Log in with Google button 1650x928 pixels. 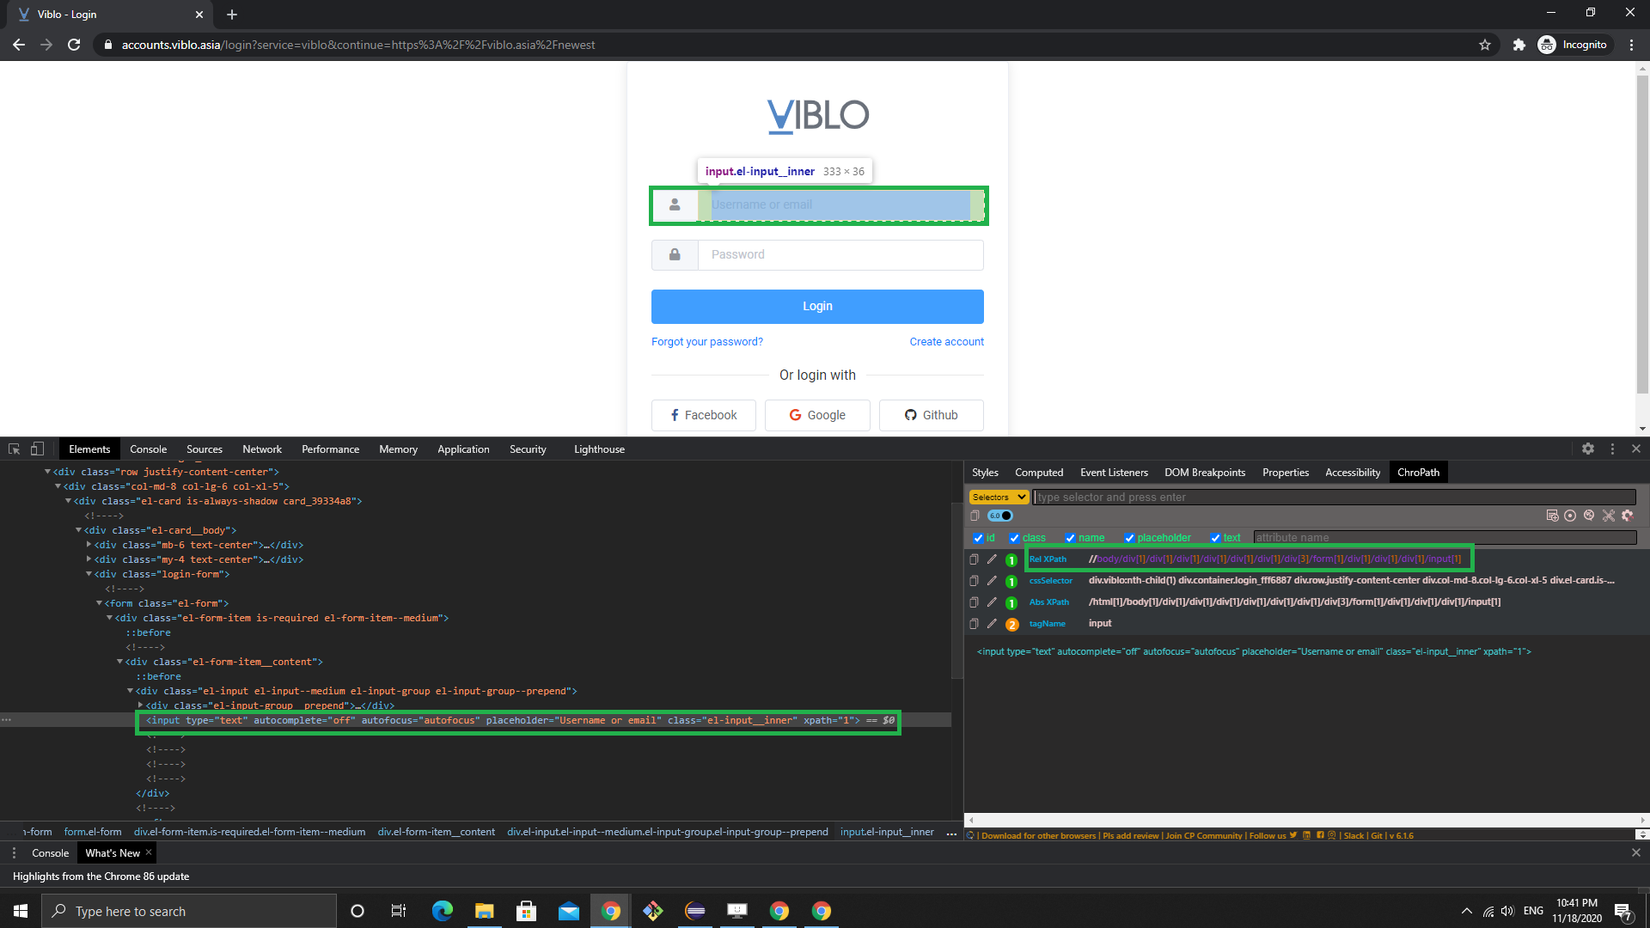pyautogui.click(x=817, y=415)
